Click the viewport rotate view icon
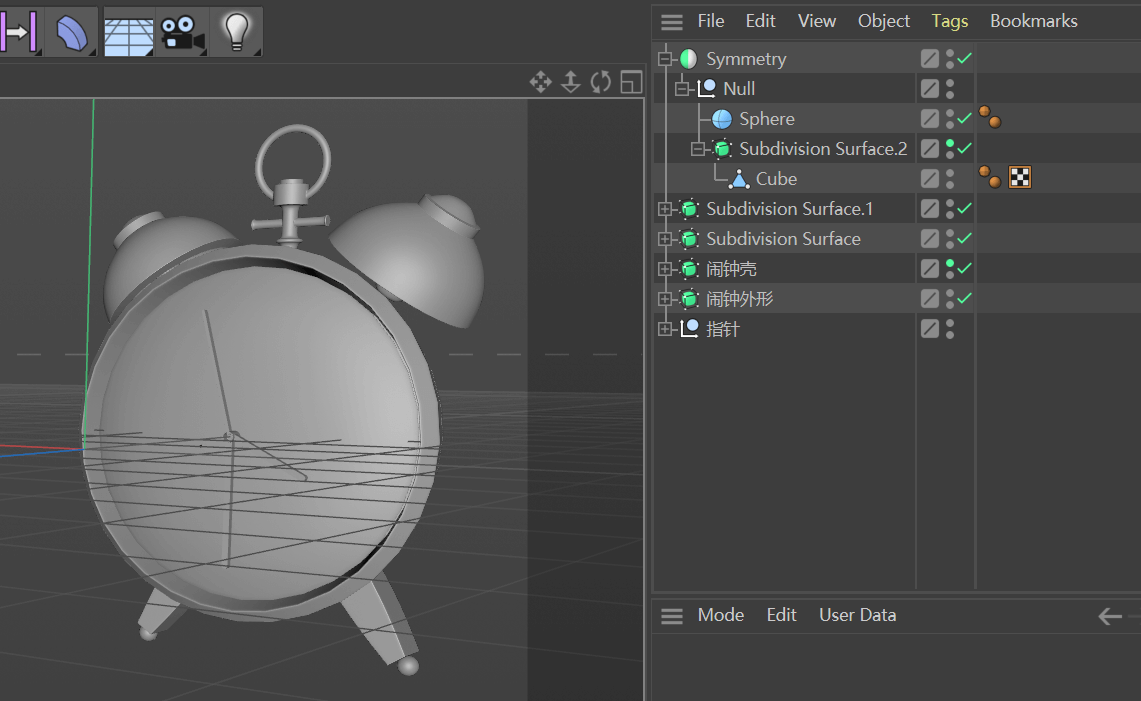Screen dimensions: 1141x701 600,82
